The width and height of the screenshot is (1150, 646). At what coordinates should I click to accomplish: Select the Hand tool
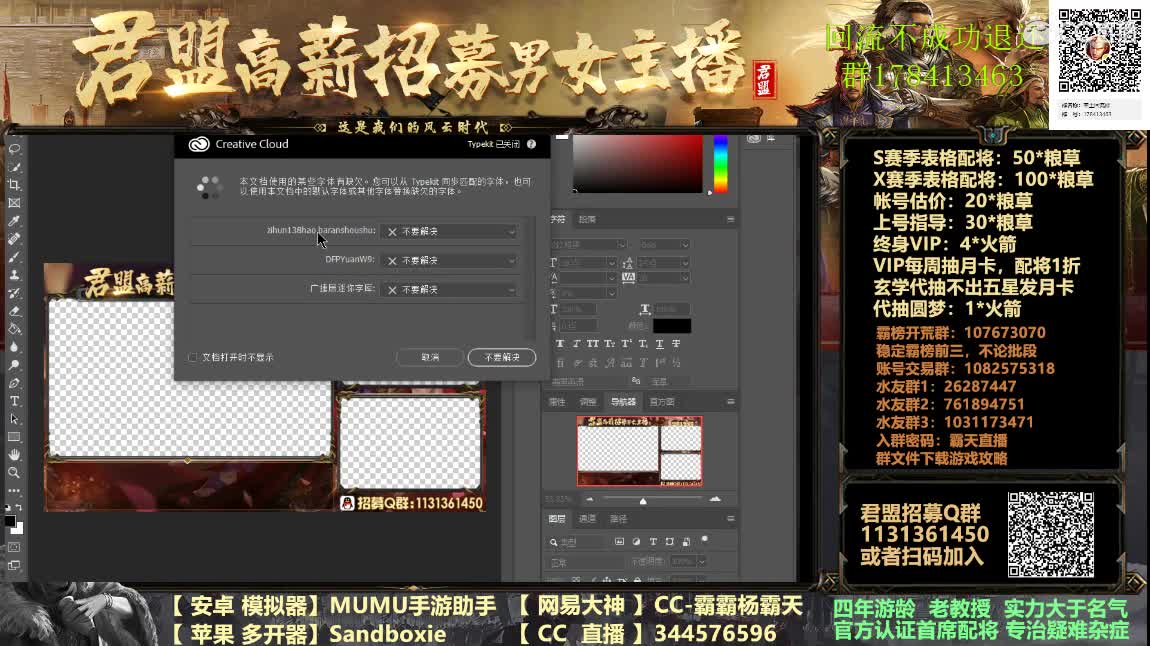click(15, 455)
